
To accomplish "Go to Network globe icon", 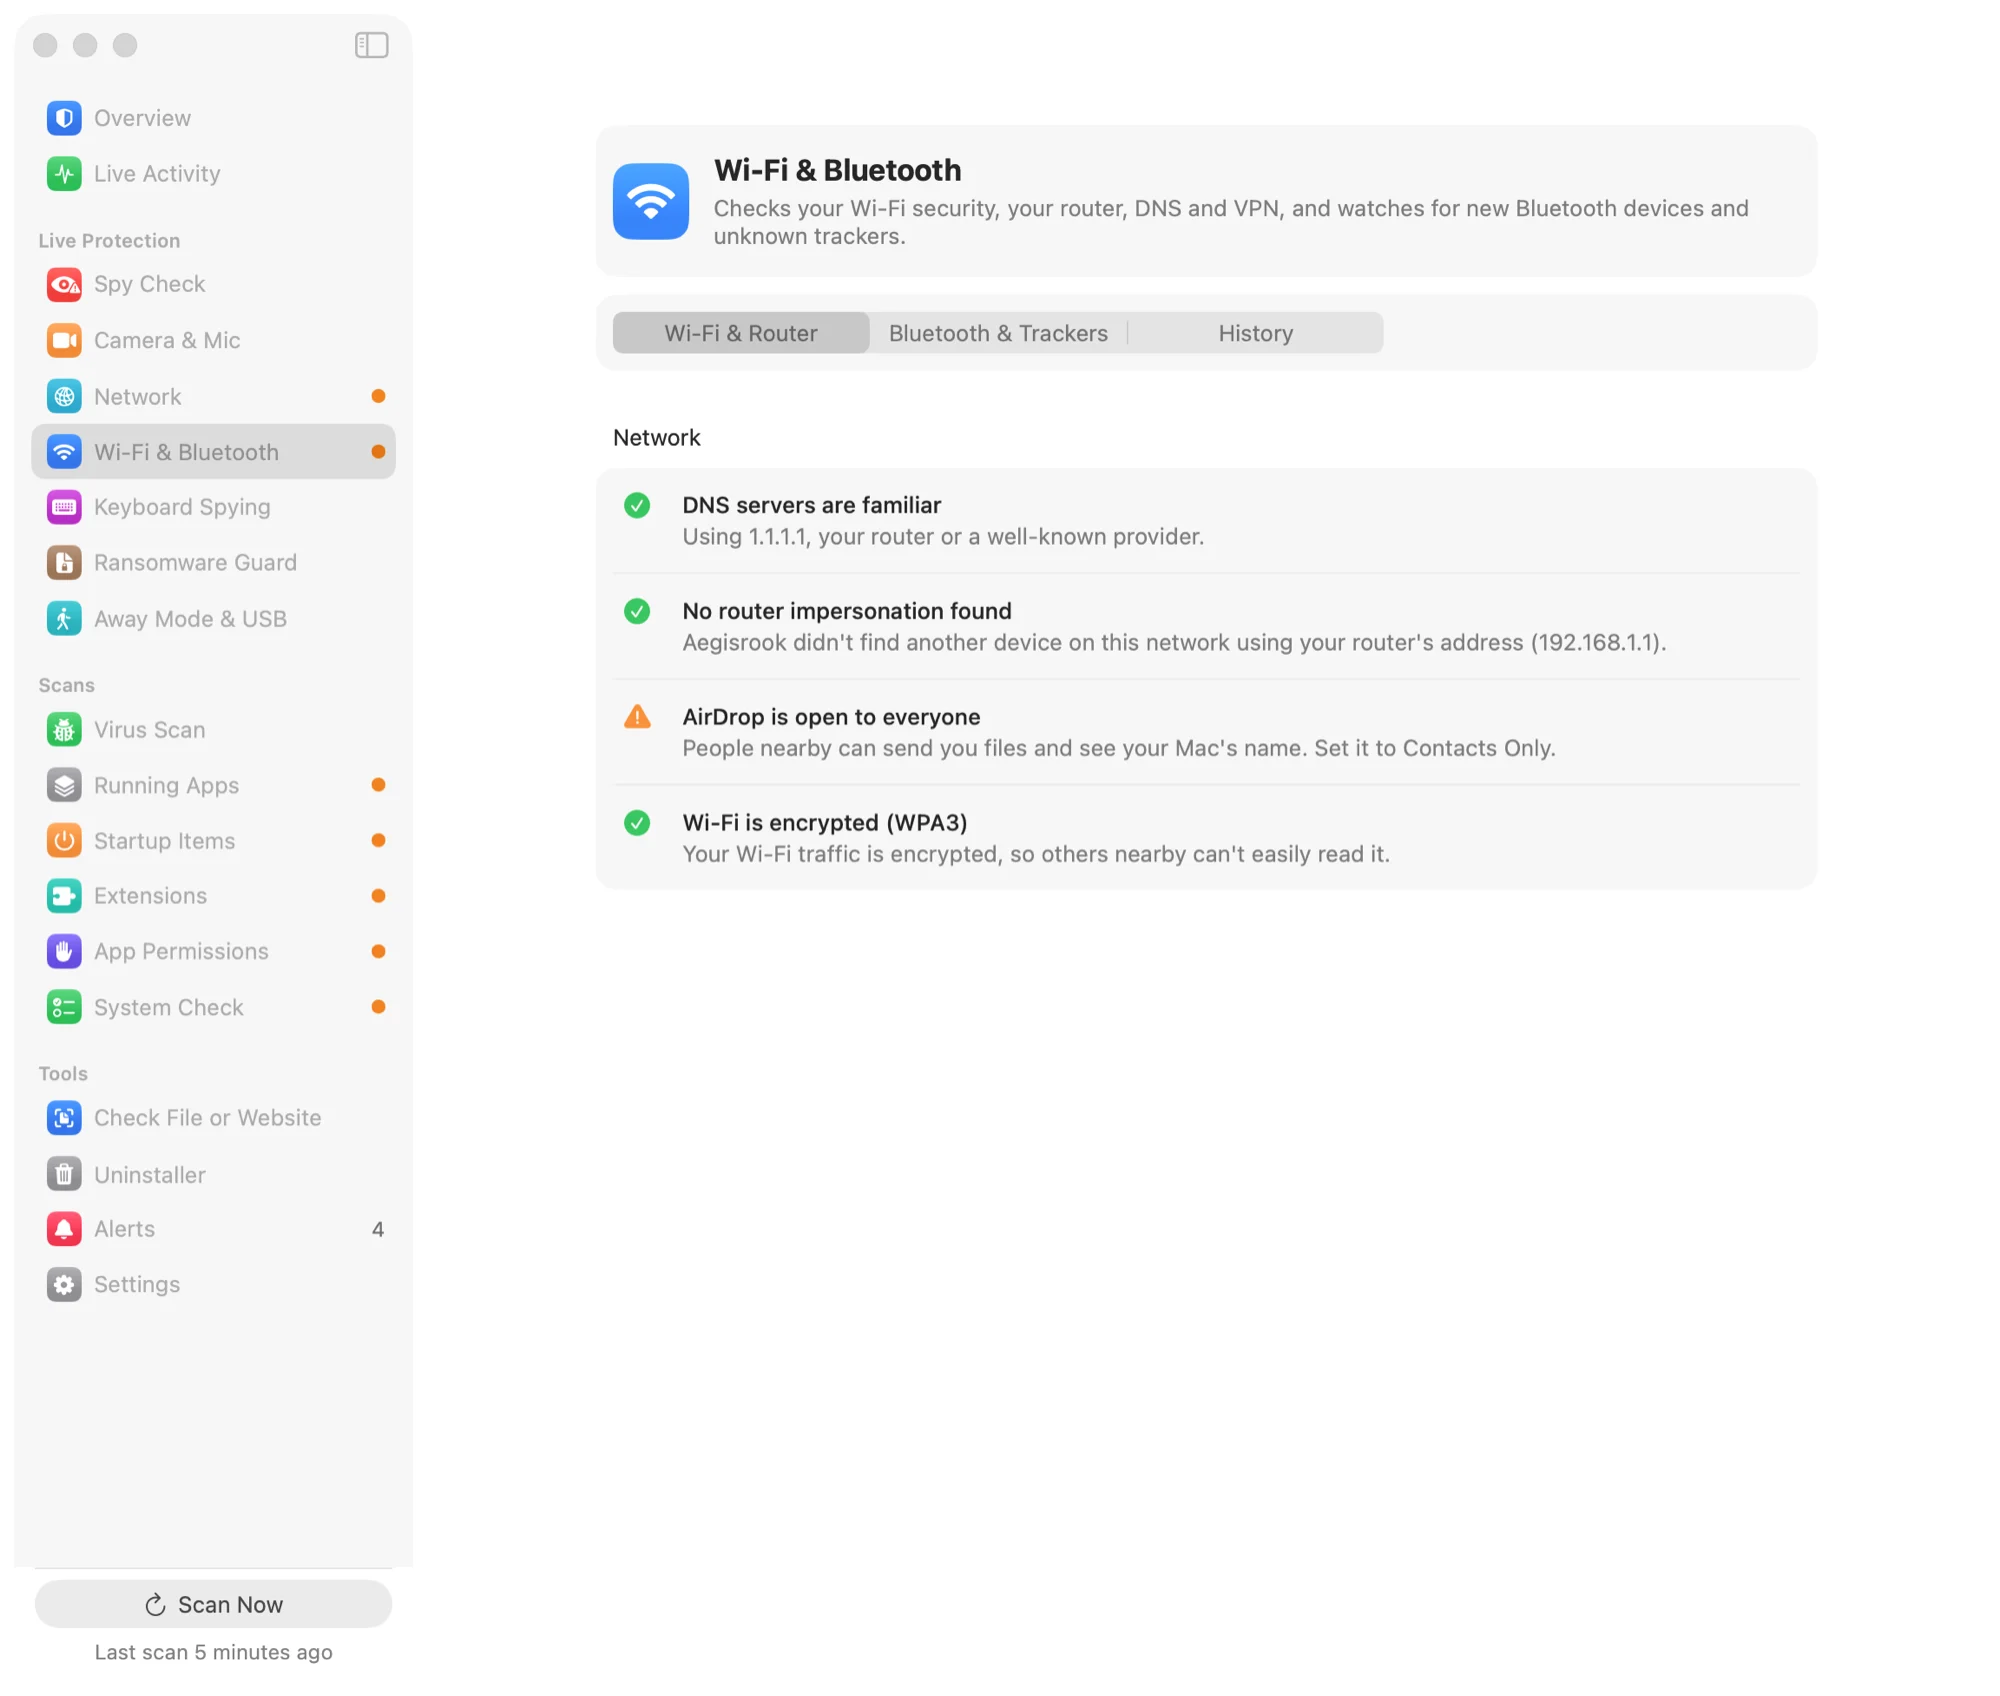I will point(64,397).
